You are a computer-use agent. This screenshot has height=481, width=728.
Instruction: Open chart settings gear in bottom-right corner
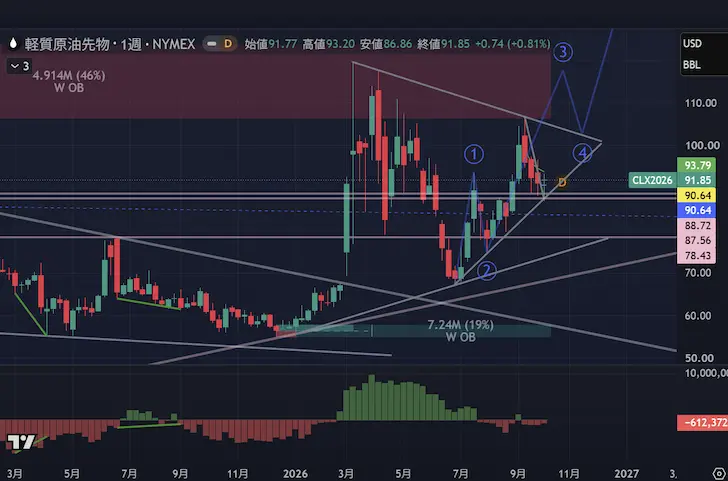coord(722,474)
